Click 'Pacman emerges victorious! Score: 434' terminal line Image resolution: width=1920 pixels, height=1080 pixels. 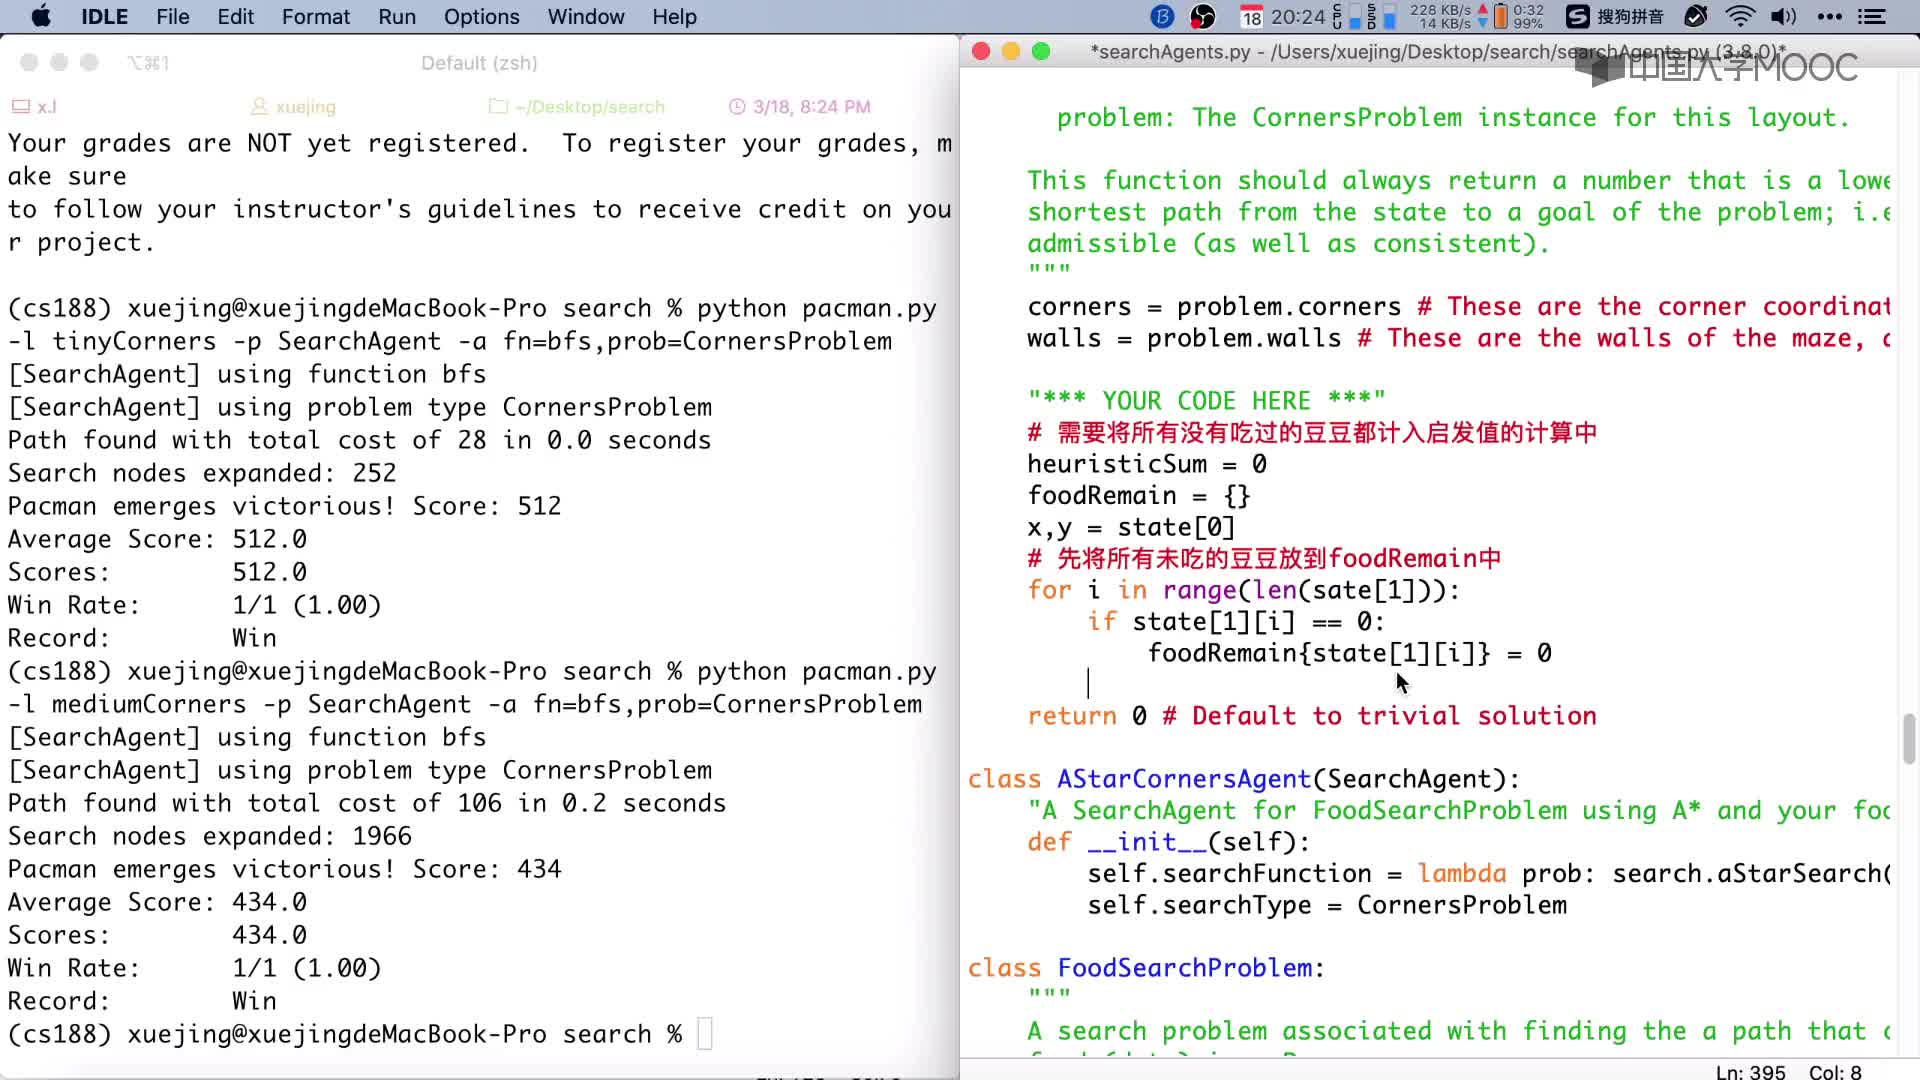pyautogui.click(x=285, y=869)
